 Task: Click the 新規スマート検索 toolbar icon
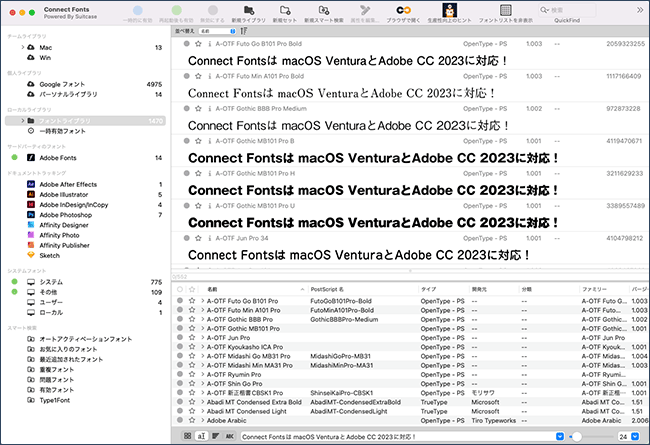[x=324, y=10]
